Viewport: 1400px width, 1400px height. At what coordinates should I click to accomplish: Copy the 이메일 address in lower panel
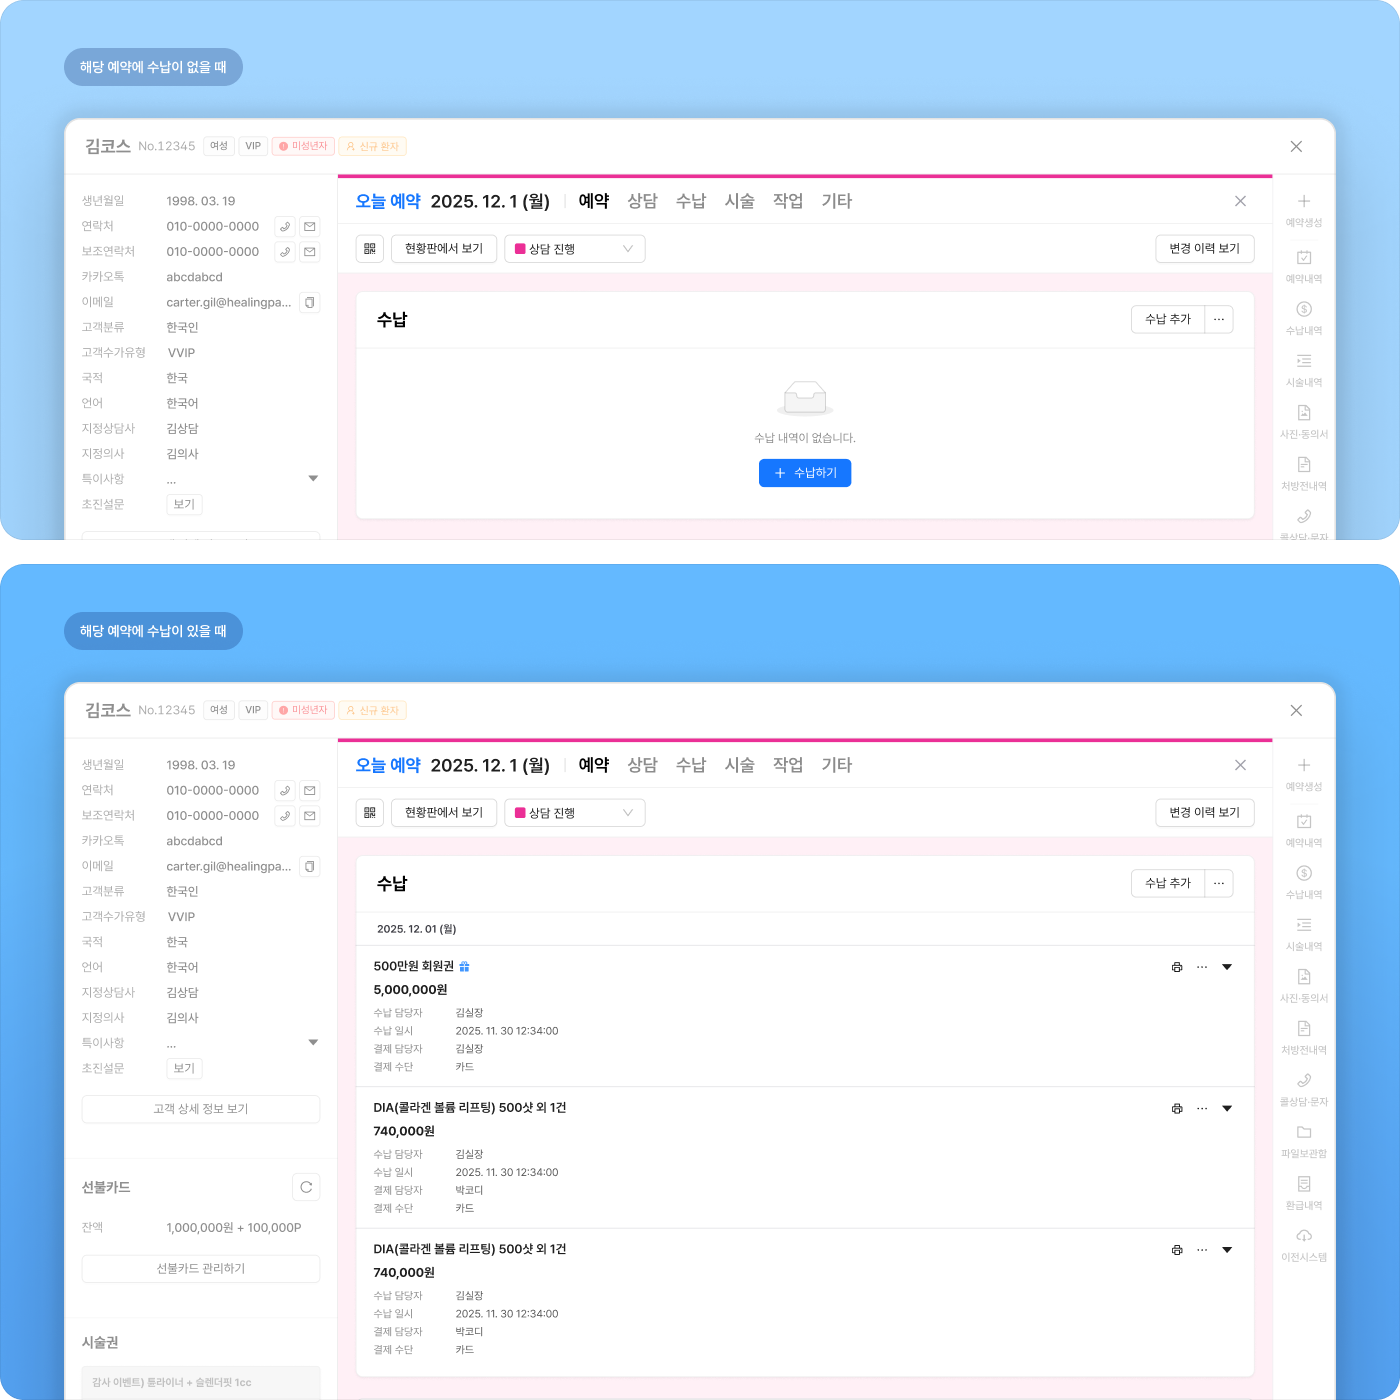tap(310, 866)
